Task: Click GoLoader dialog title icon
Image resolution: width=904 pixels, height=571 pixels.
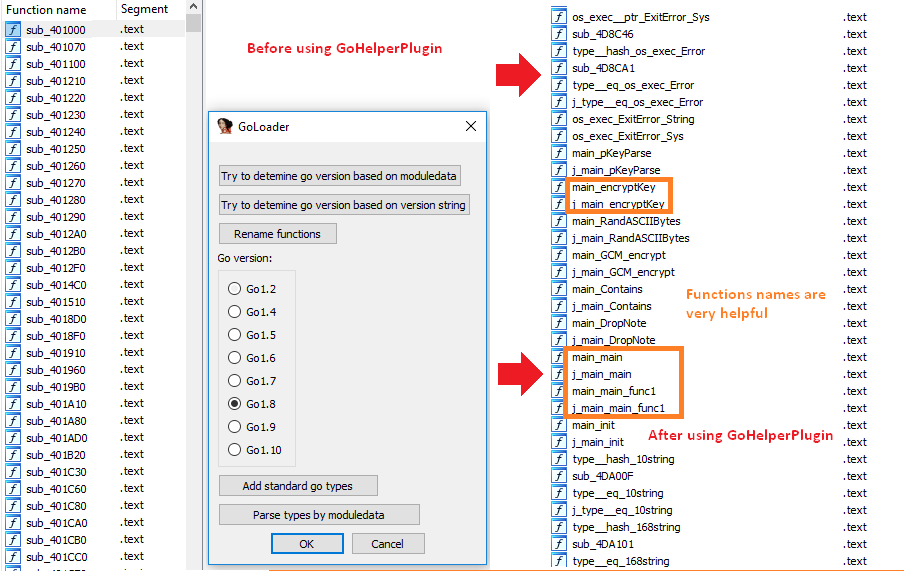Action: pyautogui.click(x=225, y=126)
